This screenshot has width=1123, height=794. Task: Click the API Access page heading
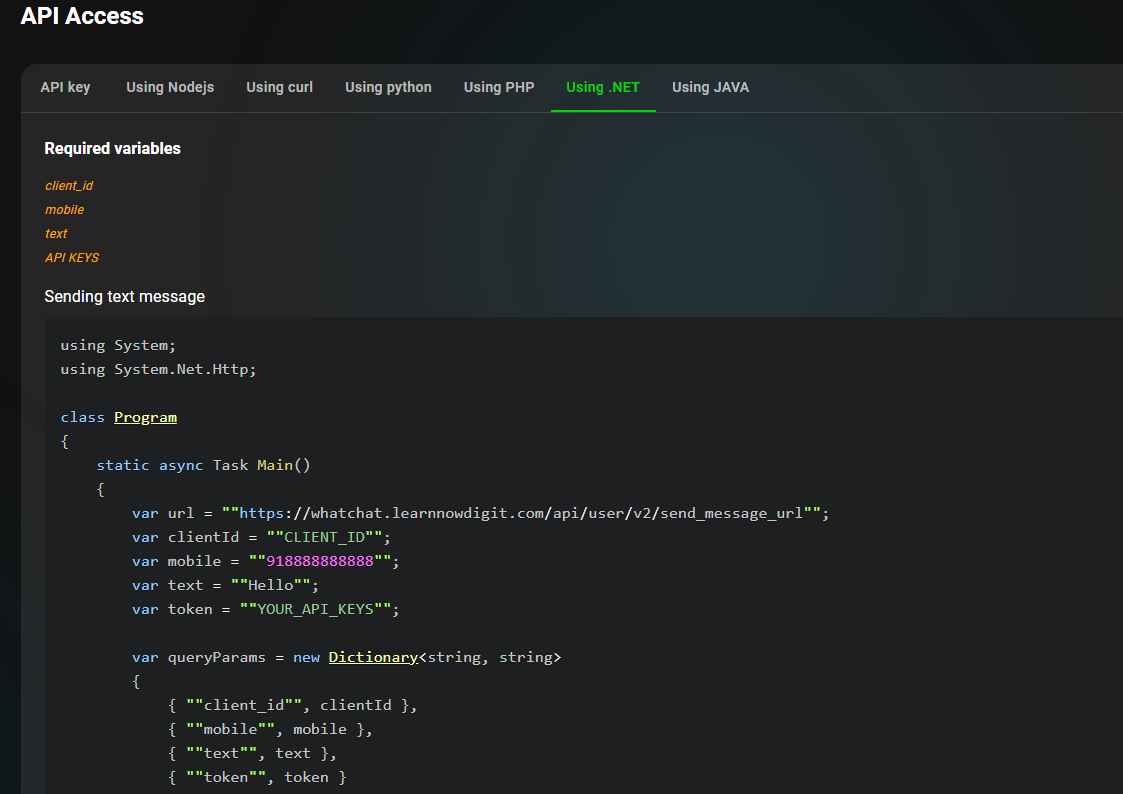pos(82,16)
